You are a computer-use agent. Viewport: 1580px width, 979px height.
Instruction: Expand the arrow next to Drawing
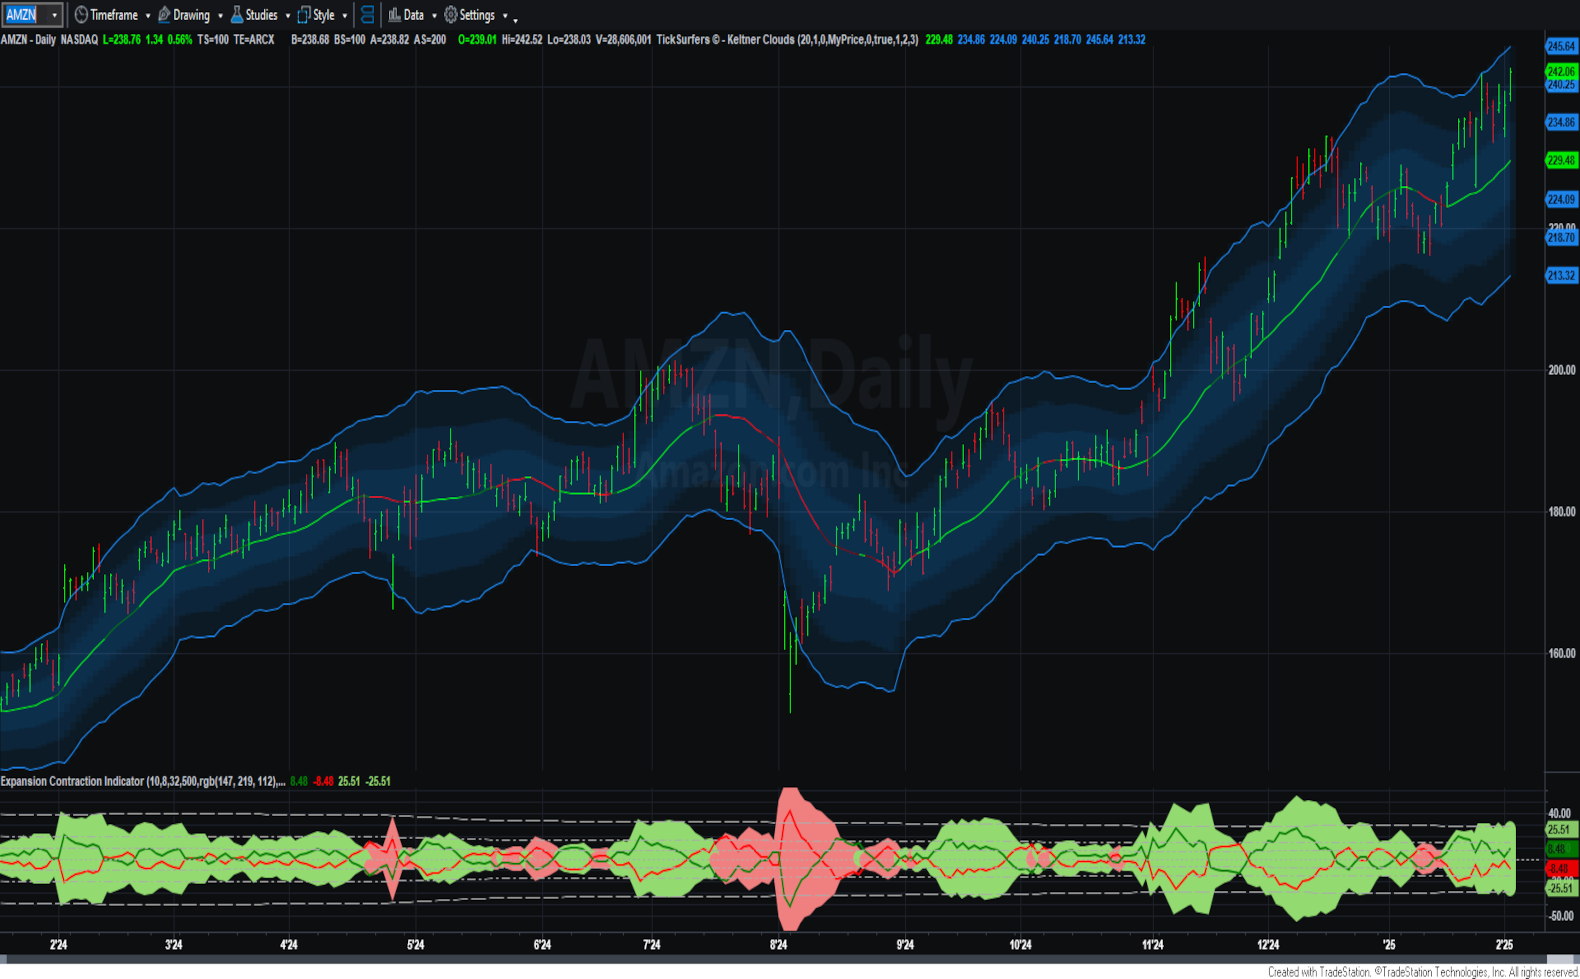pos(220,16)
